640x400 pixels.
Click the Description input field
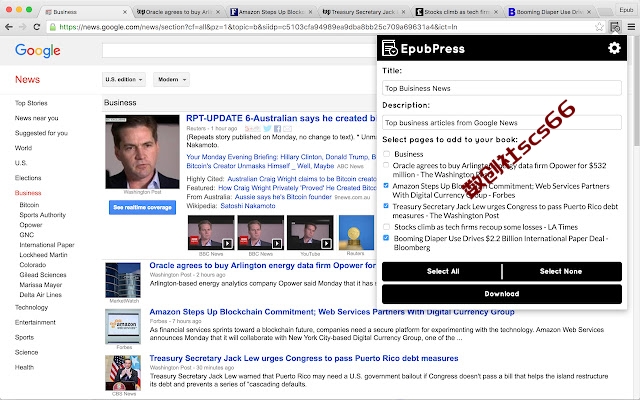click(x=502, y=122)
